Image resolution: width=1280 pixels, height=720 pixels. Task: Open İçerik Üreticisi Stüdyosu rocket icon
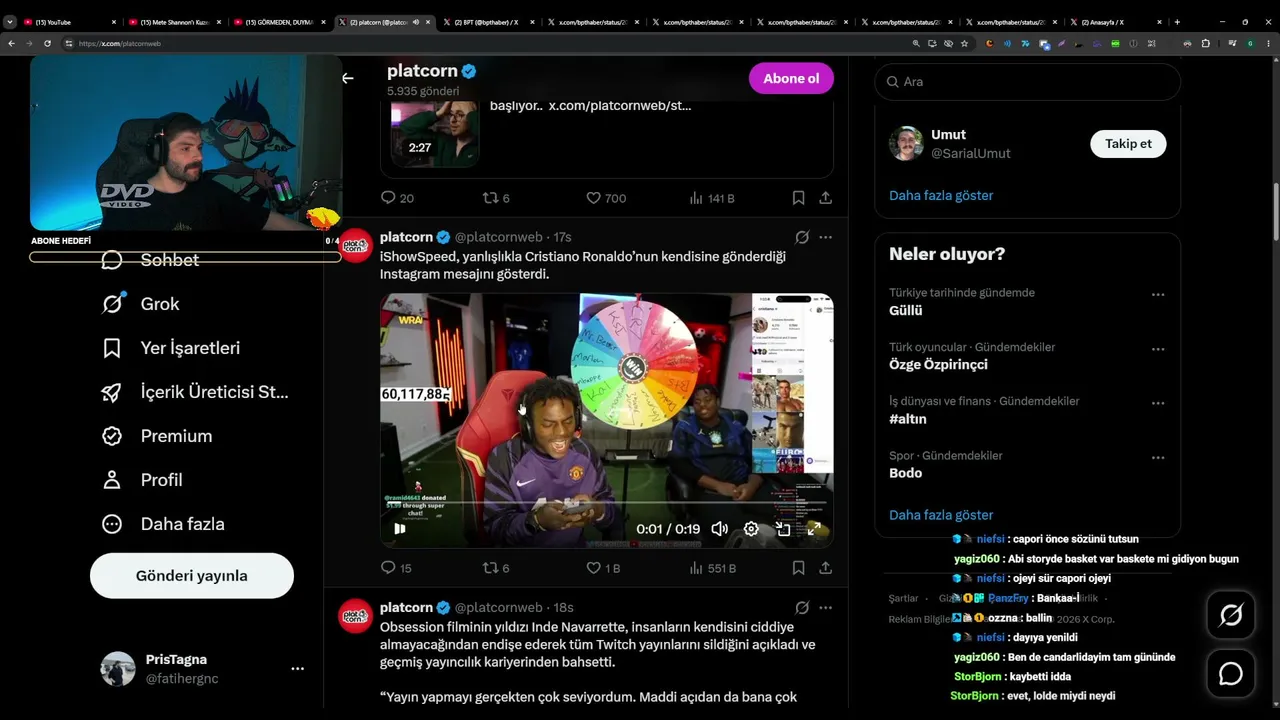(112, 392)
